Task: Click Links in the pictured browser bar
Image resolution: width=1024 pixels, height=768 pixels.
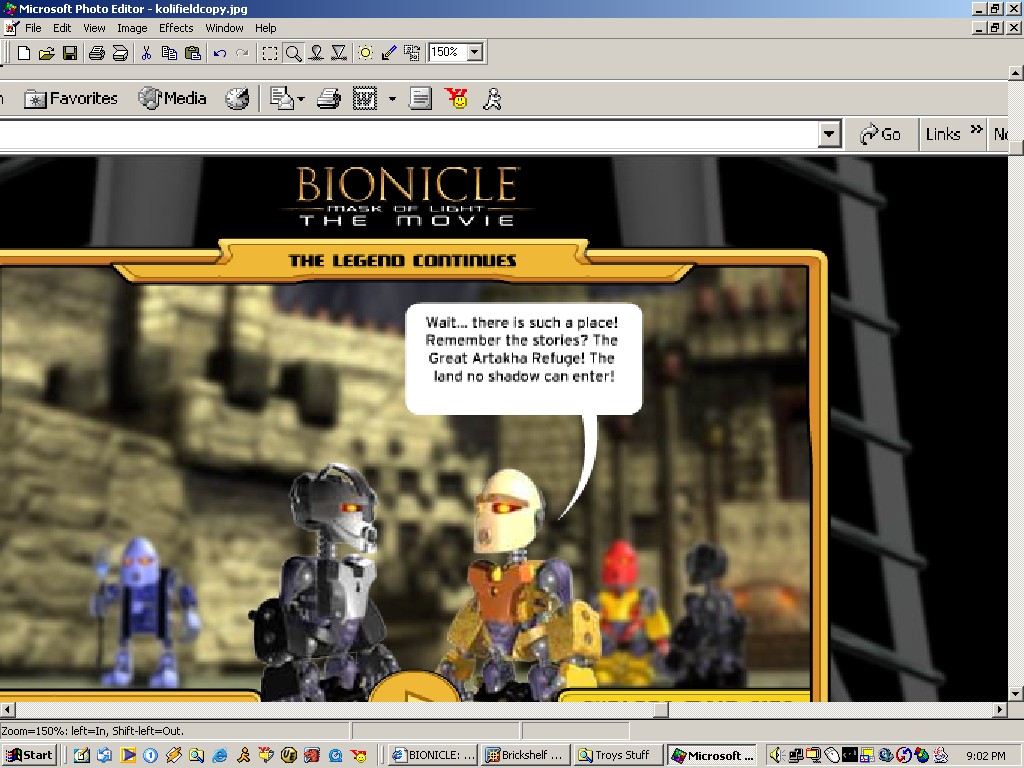Action: pyautogui.click(x=943, y=135)
